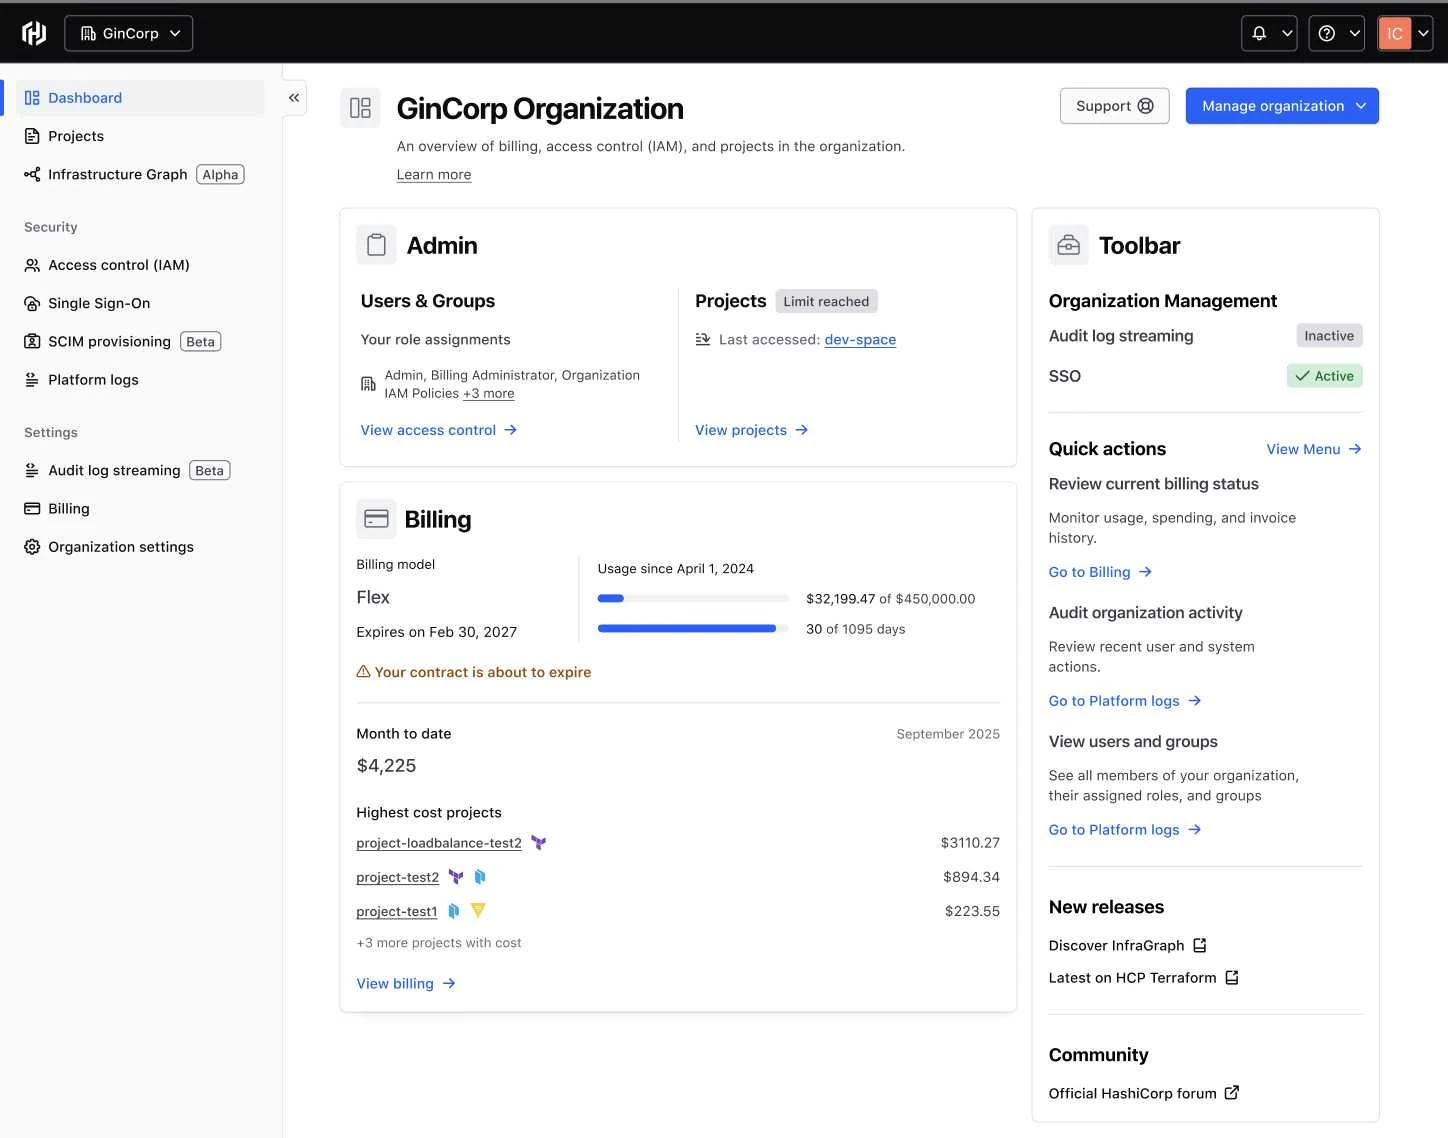Go to Platform logs under View users and groups
Image resolution: width=1448 pixels, height=1138 pixels.
tap(1125, 830)
